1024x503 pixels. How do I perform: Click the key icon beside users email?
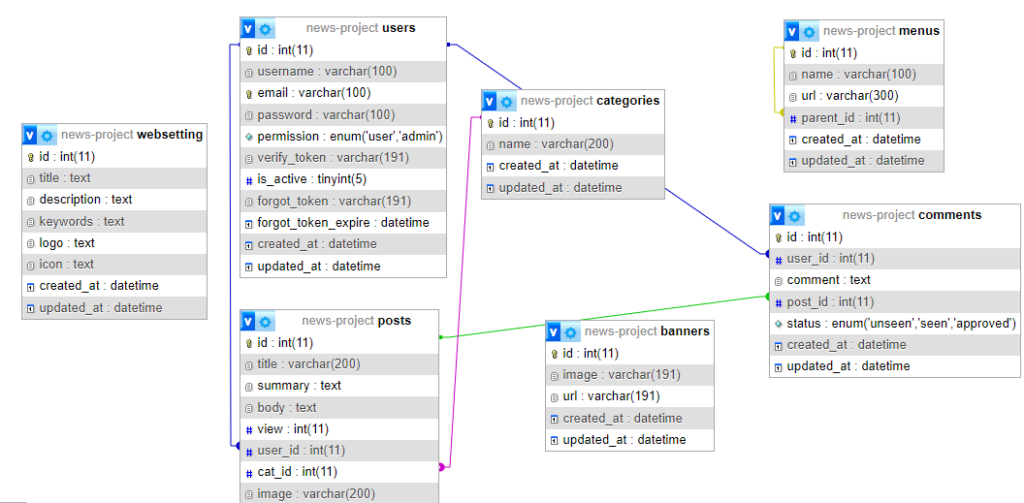pos(249,93)
